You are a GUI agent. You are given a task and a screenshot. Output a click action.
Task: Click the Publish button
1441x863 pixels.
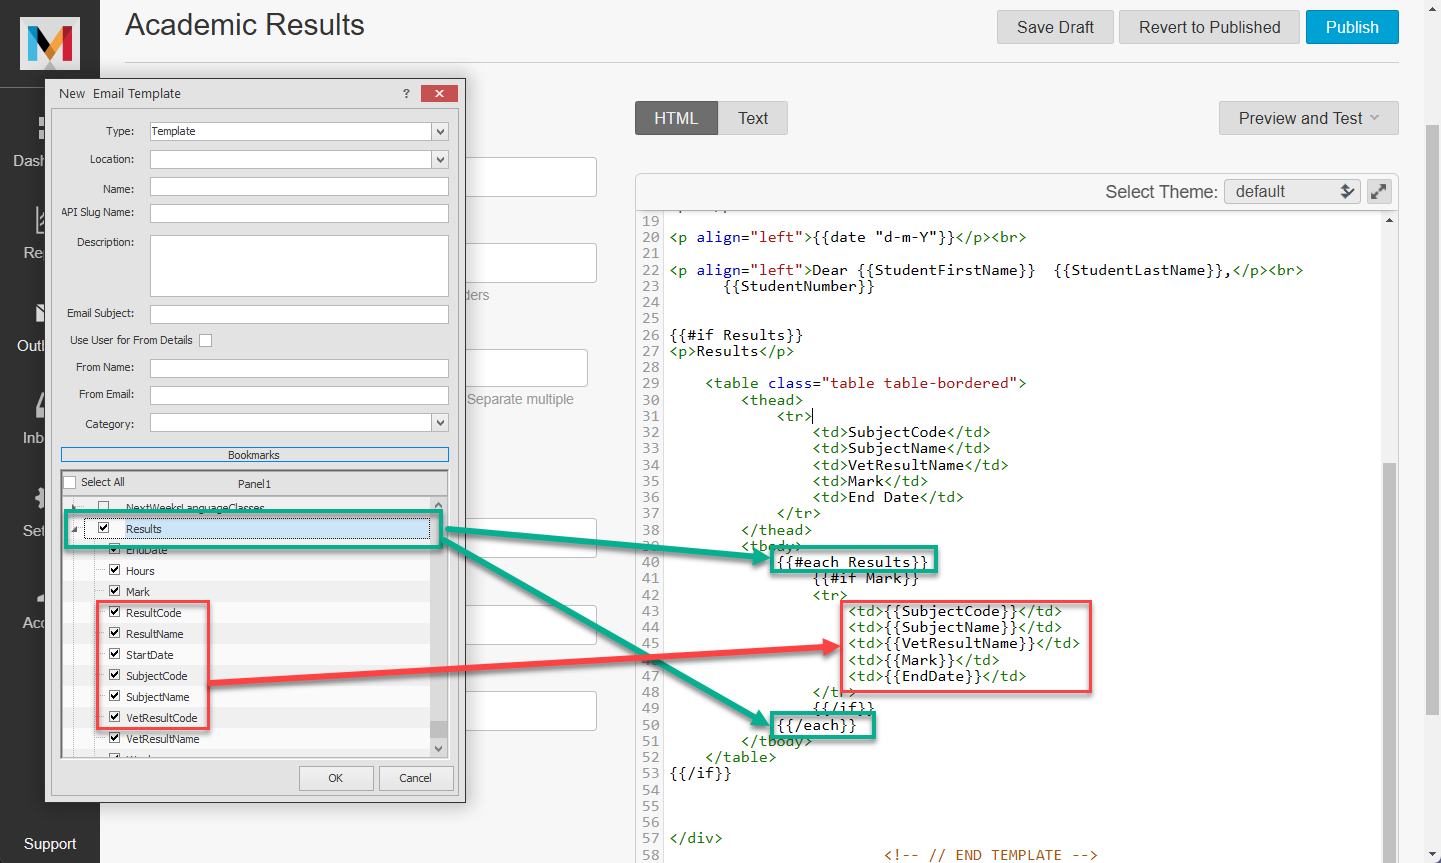click(1351, 27)
